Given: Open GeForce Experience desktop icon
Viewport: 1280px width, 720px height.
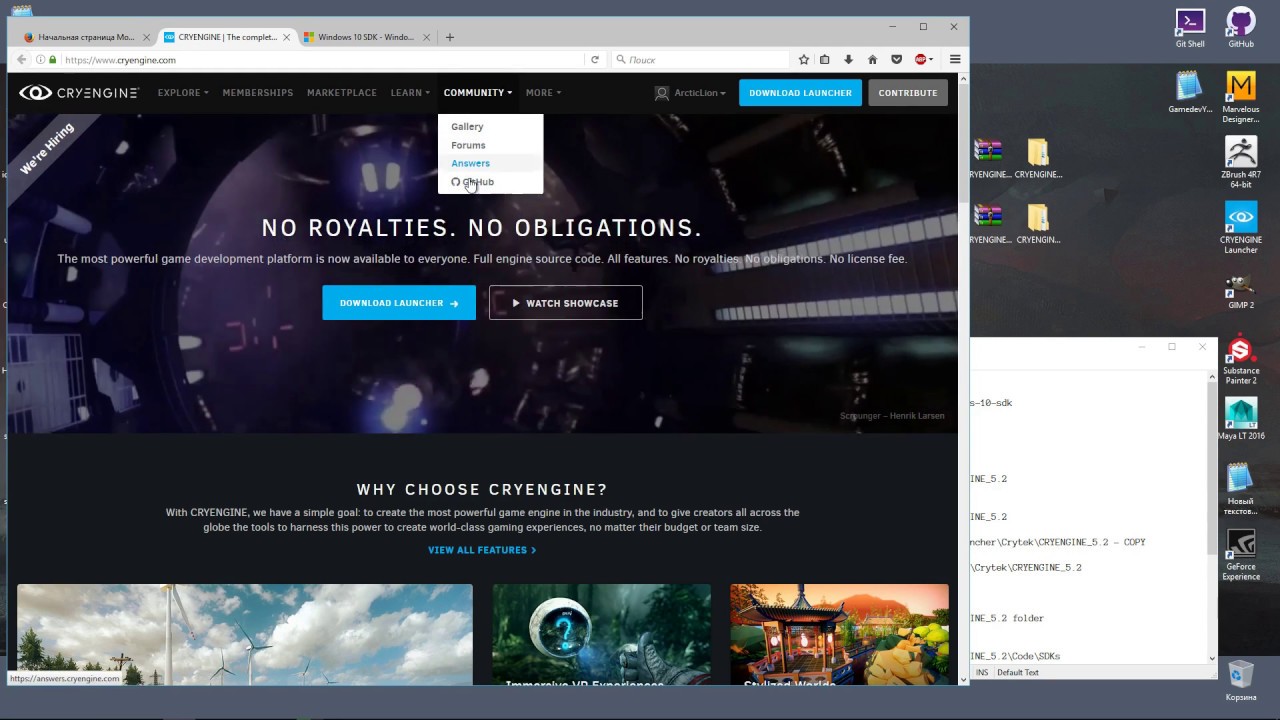Looking at the screenshot, I should coord(1241,555).
